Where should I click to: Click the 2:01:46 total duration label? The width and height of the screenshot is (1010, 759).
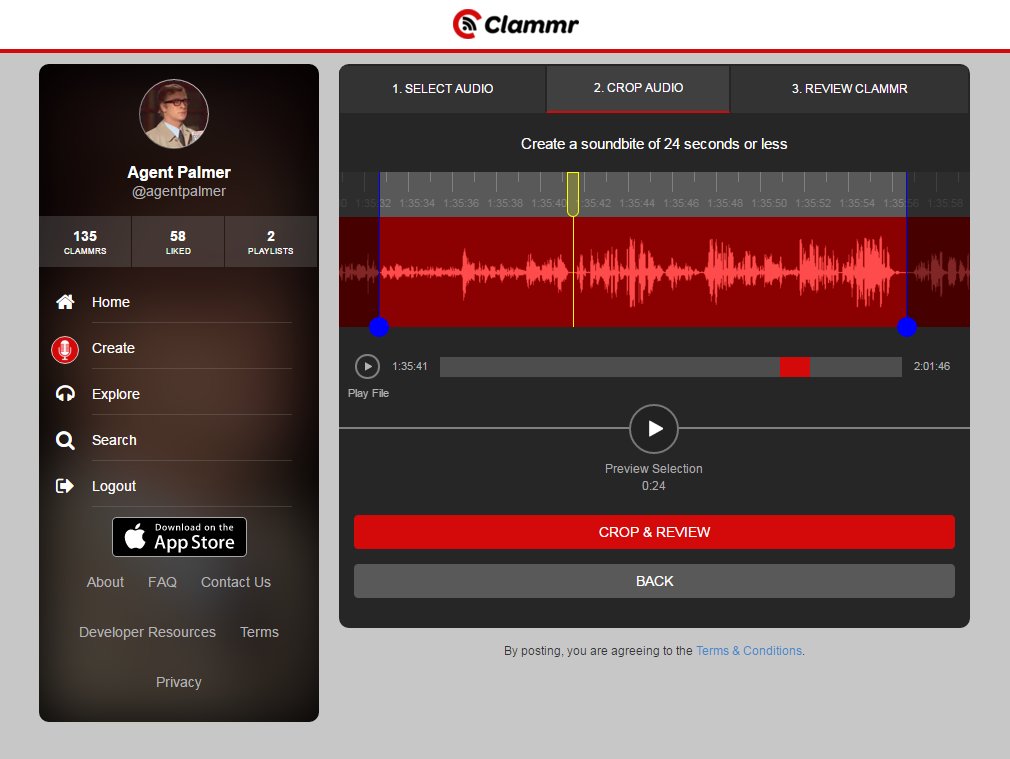(931, 366)
